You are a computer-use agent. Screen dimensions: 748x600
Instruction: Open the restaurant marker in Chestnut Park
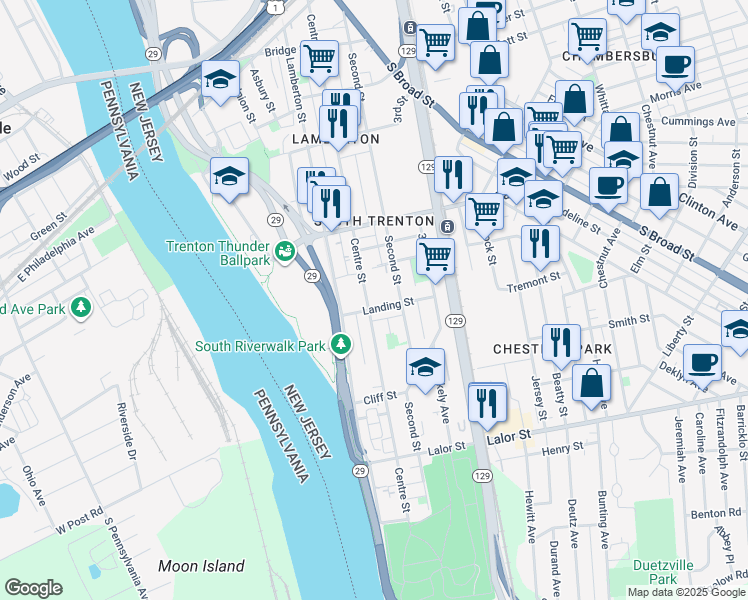[561, 344]
